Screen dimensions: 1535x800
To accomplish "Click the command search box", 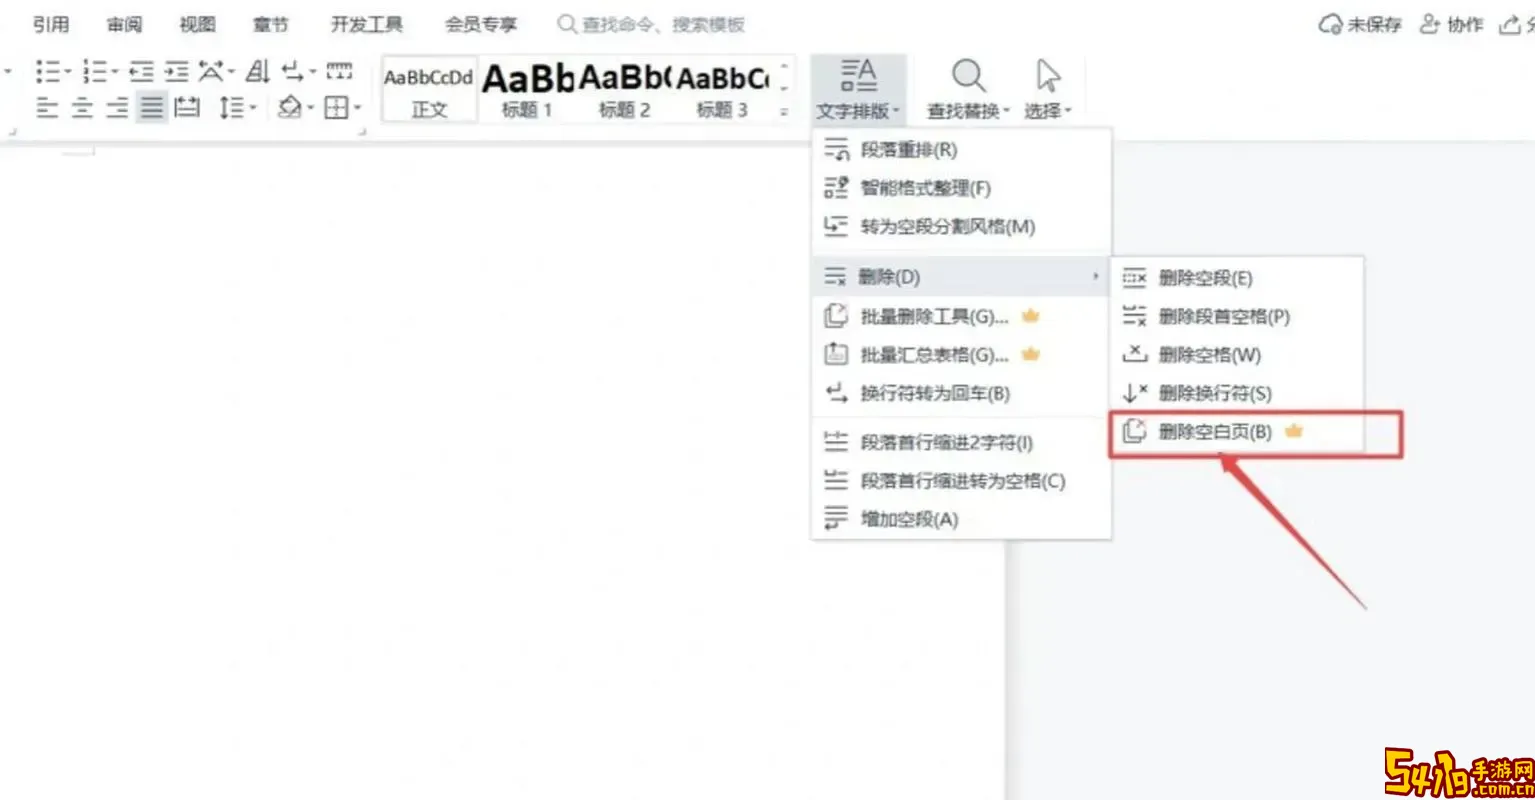I will [651, 24].
